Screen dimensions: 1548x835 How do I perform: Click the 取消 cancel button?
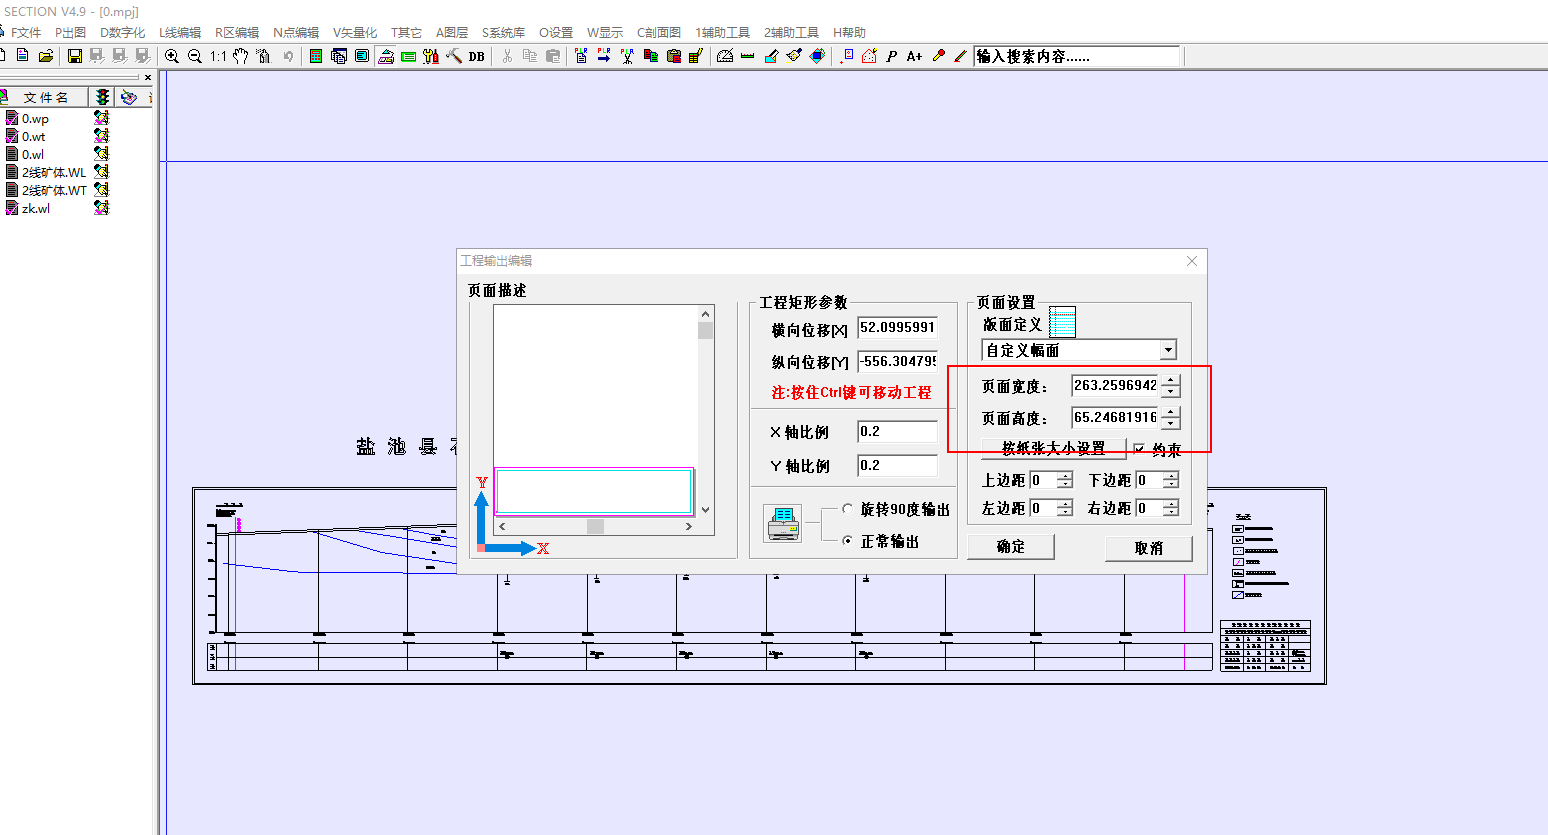(1149, 548)
